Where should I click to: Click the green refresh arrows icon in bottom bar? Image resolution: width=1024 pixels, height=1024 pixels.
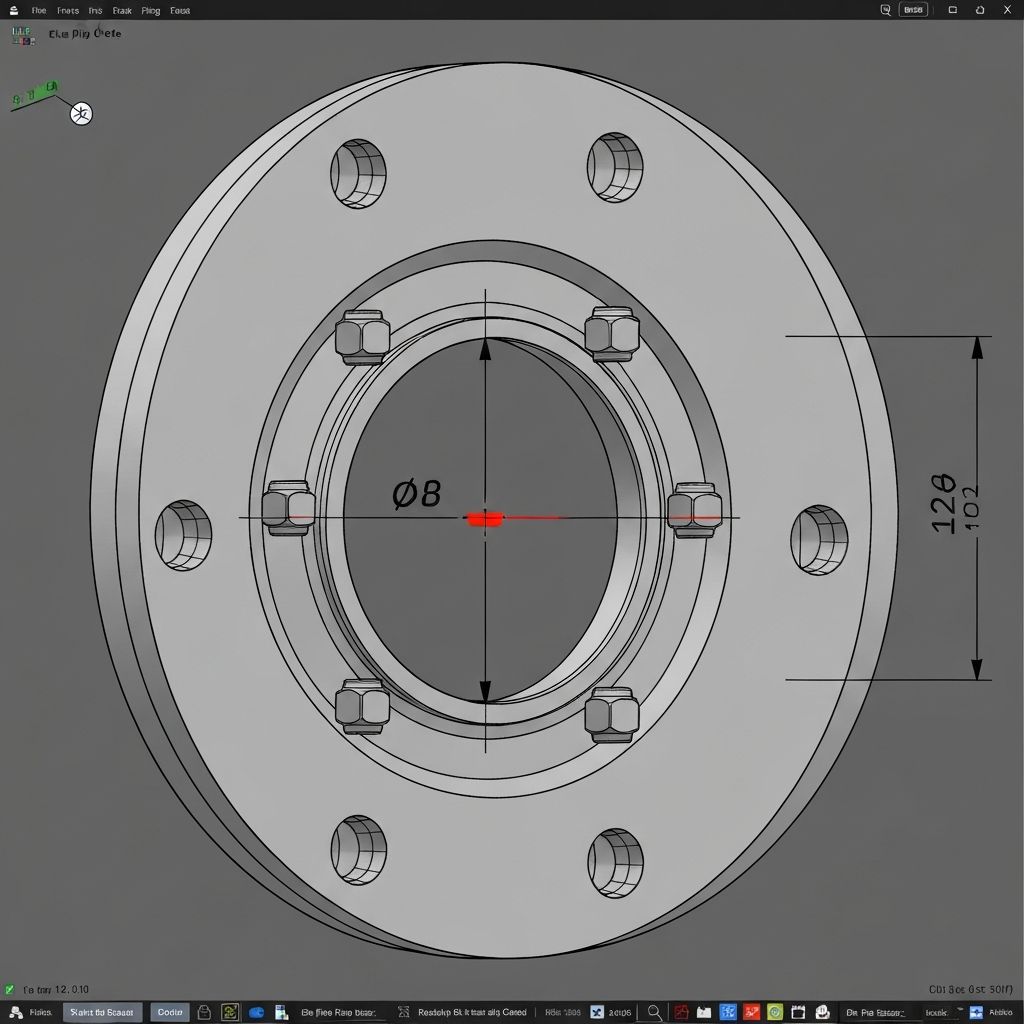[x=230, y=1012]
